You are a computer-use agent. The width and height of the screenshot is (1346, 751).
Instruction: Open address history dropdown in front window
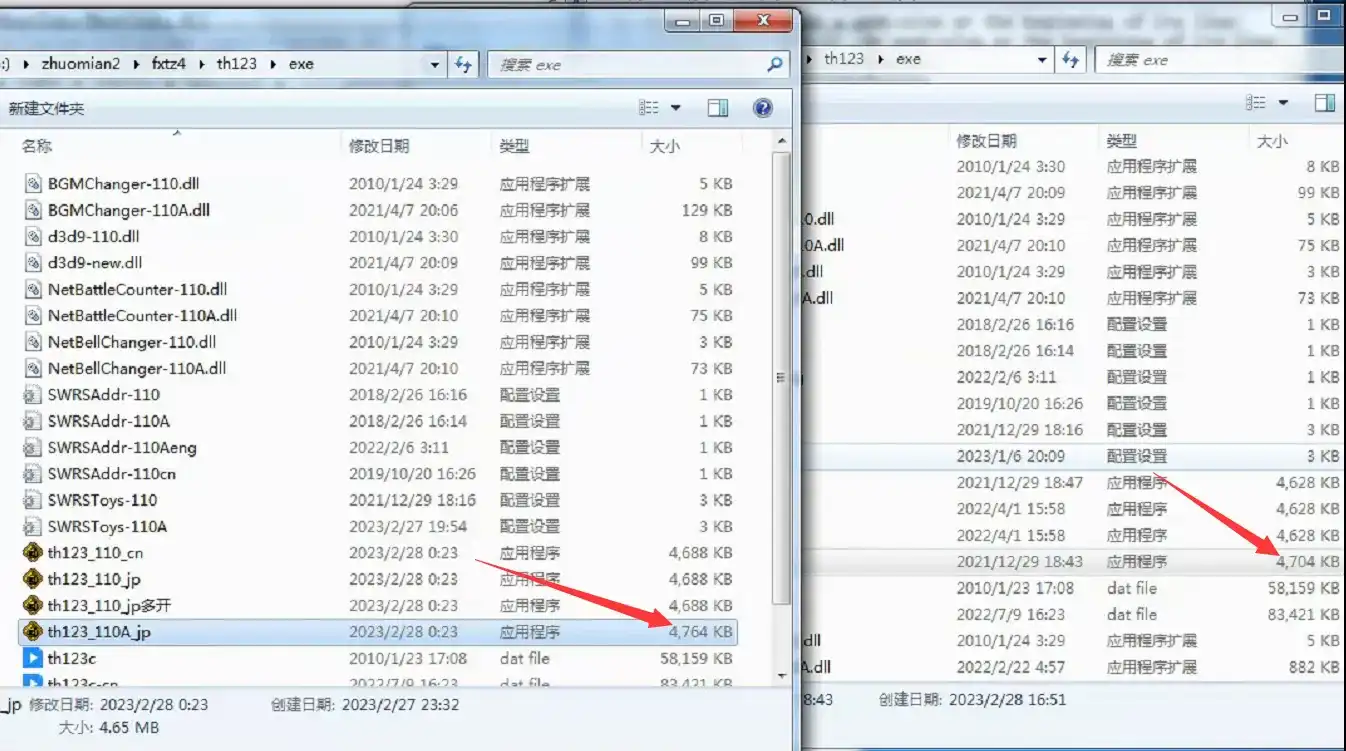click(x=435, y=64)
